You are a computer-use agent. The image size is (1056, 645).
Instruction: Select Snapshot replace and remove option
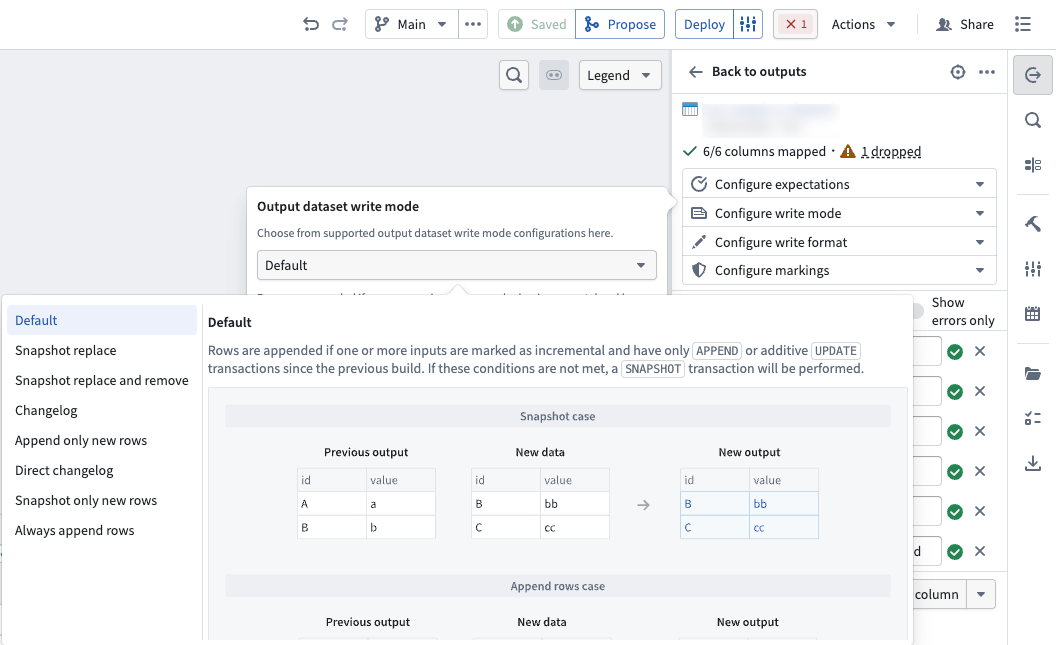point(102,380)
